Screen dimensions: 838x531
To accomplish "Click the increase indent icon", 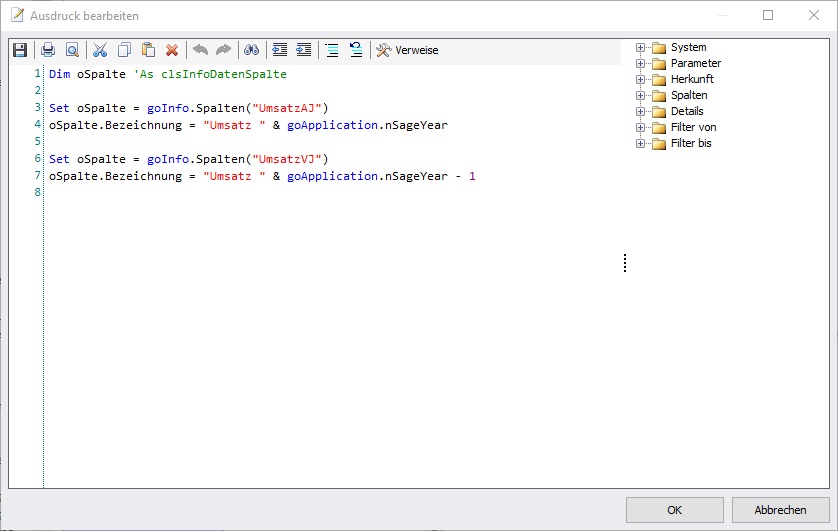I will [304, 50].
